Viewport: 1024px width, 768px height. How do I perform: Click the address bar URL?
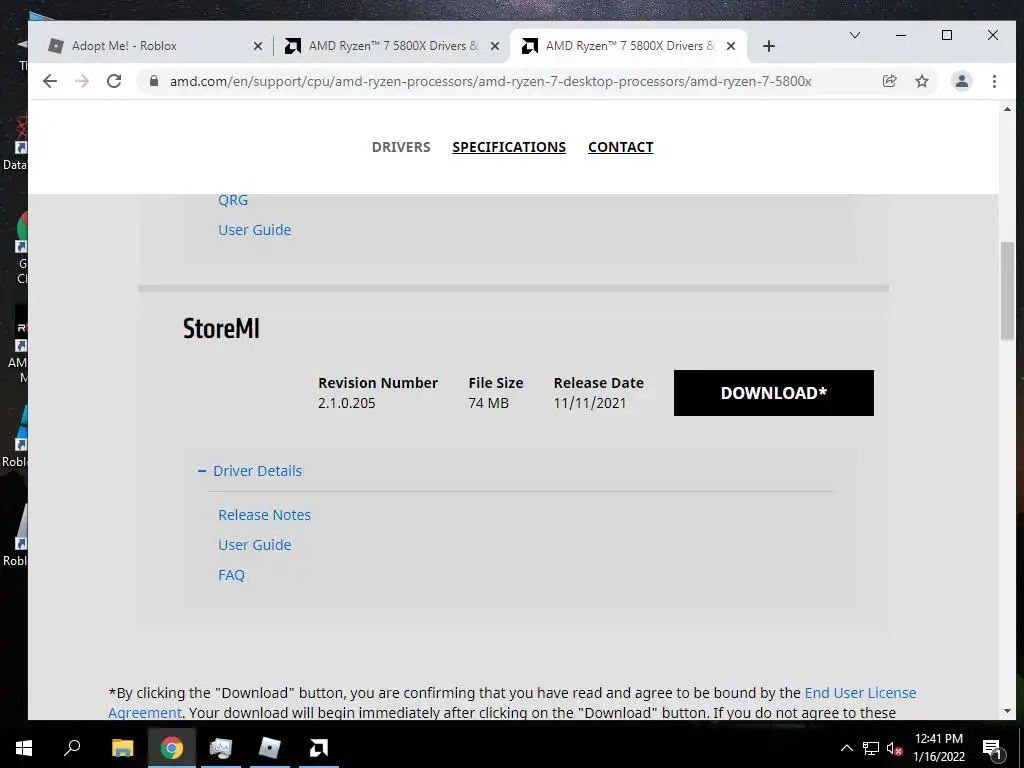[x=490, y=81]
